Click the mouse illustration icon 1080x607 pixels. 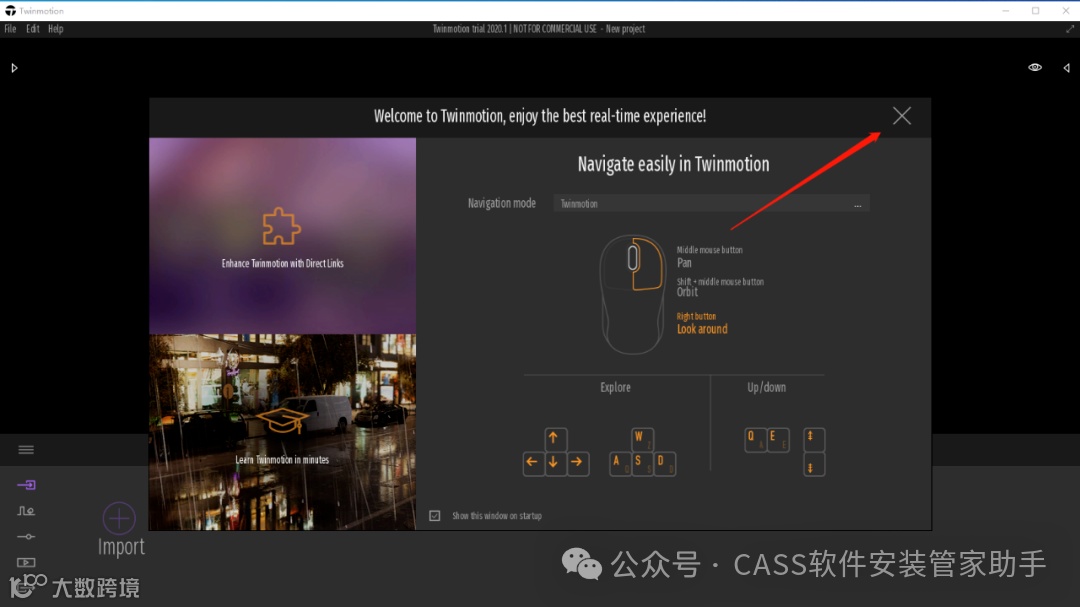pyautogui.click(x=632, y=295)
